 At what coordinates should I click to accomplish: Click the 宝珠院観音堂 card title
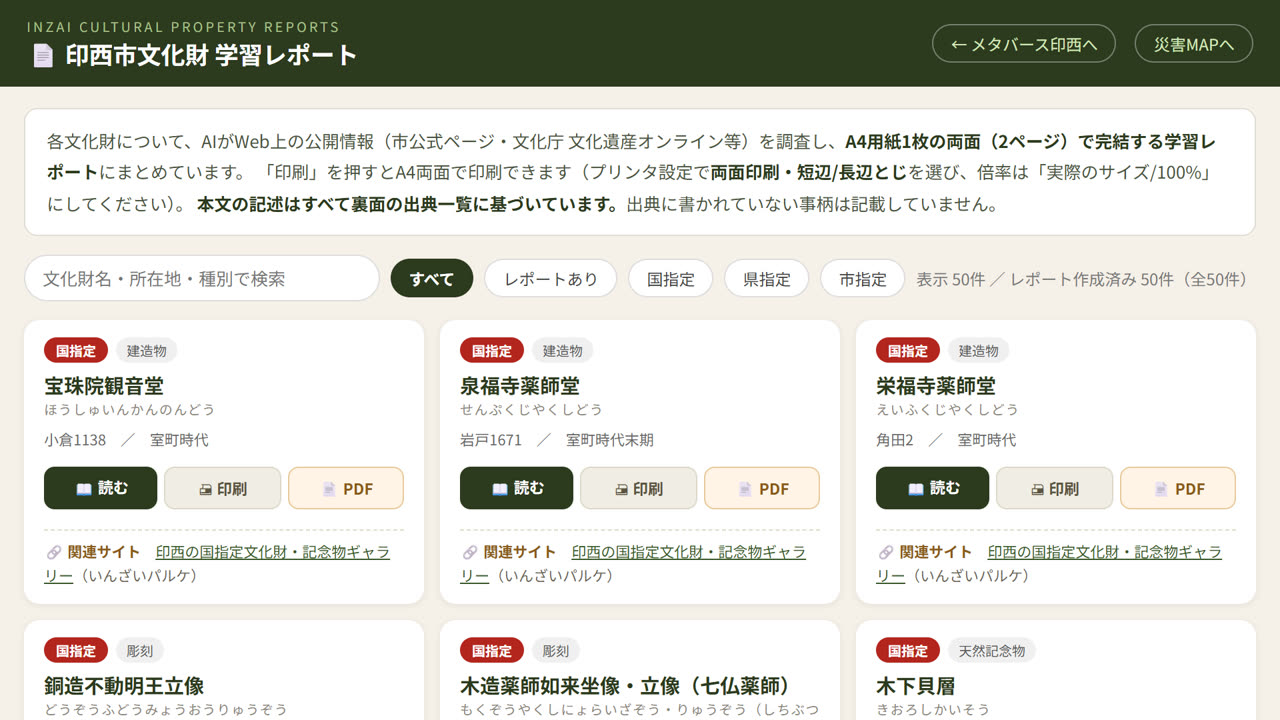pos(104,386)
